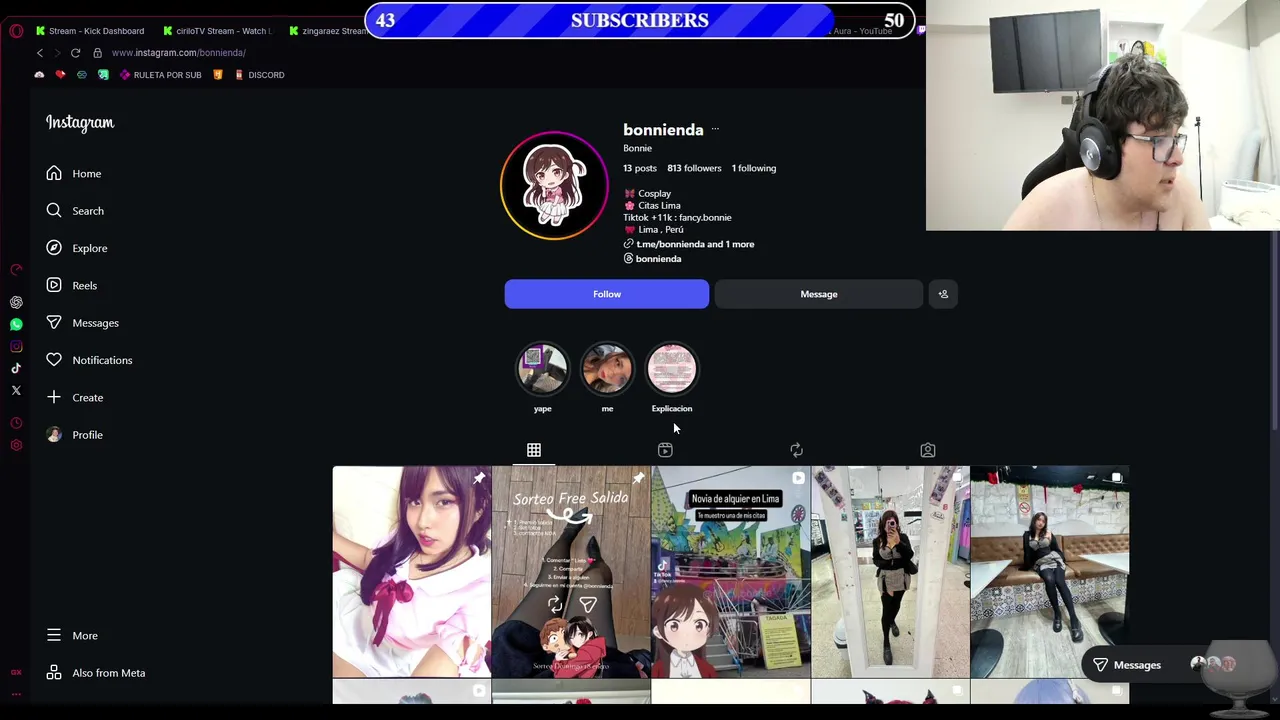Open the post of girl on brown couch
Viewport: 1280px width, 720px height.
point(1050,572)
